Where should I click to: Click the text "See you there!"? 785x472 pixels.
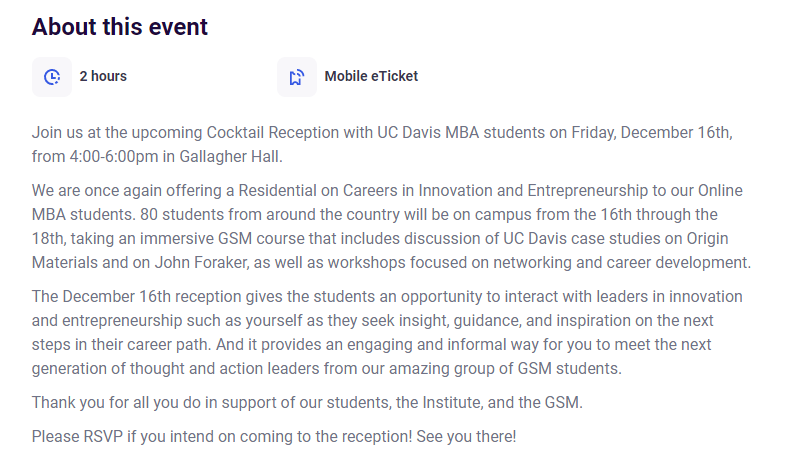(466, 436)
